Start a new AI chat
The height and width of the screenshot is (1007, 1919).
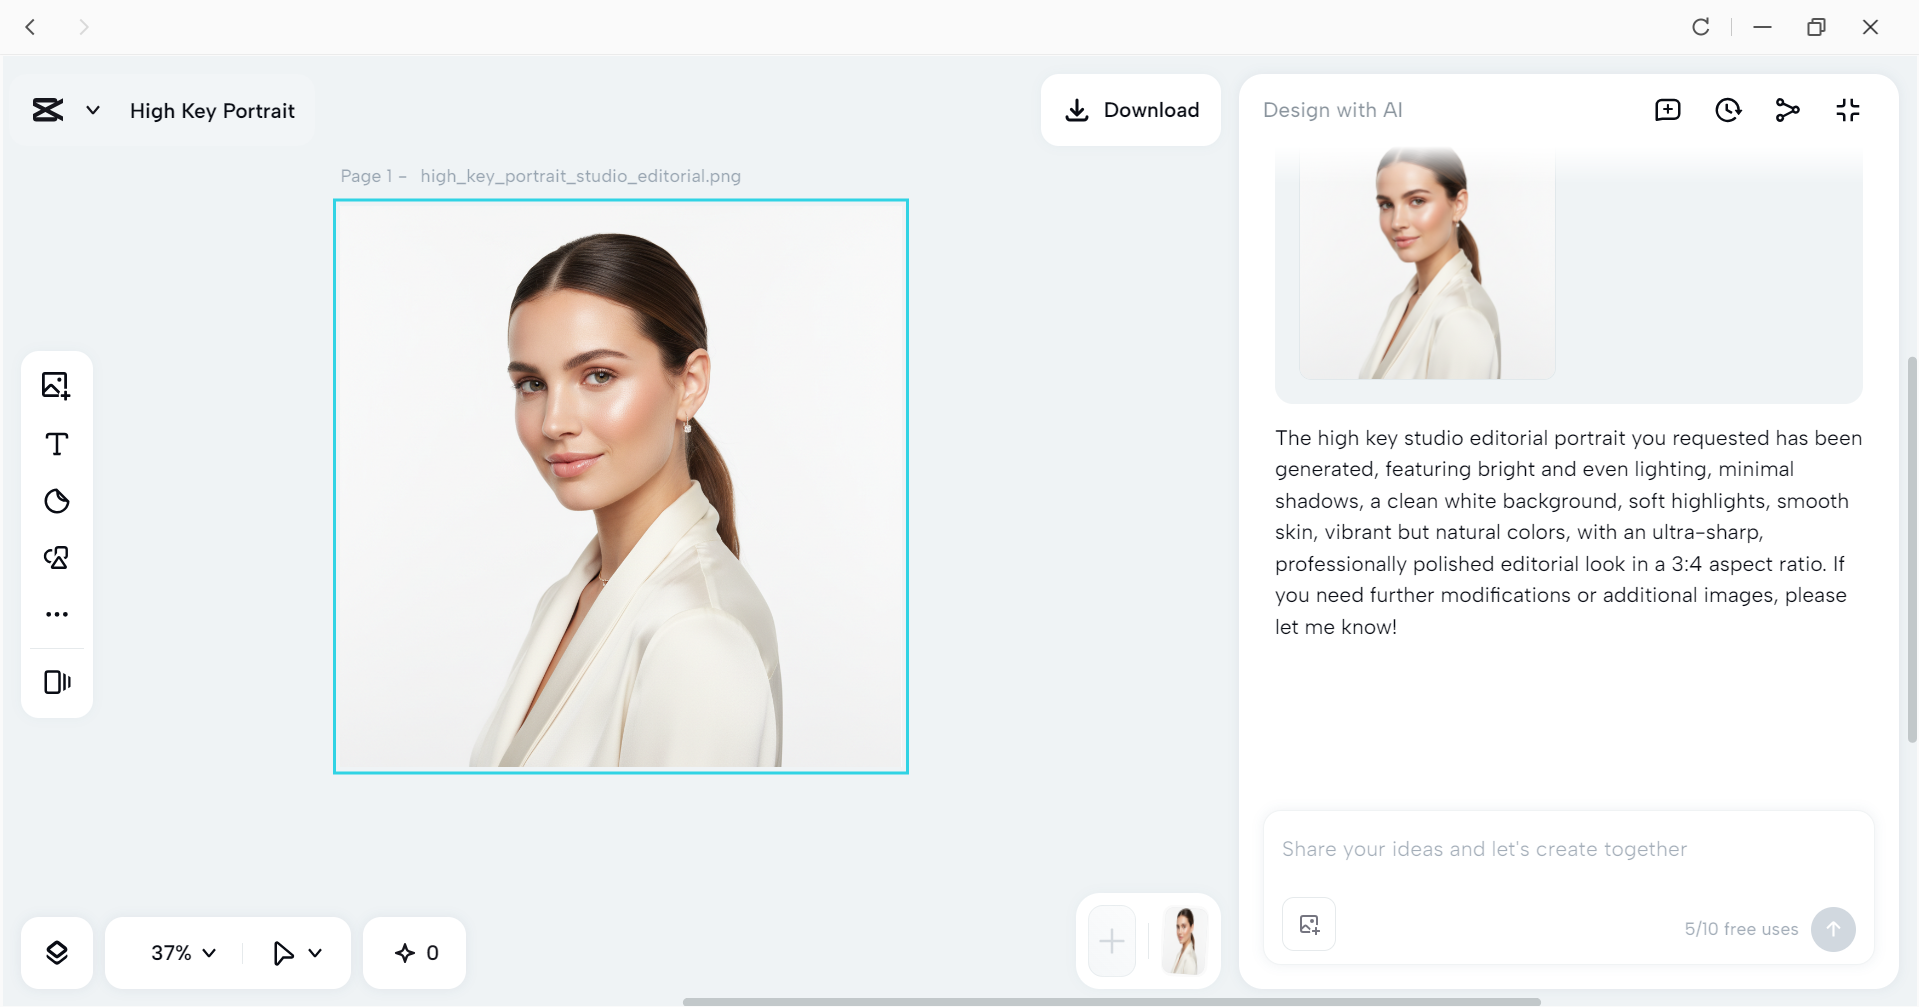pyautogui.click(x=1668, y=110)
